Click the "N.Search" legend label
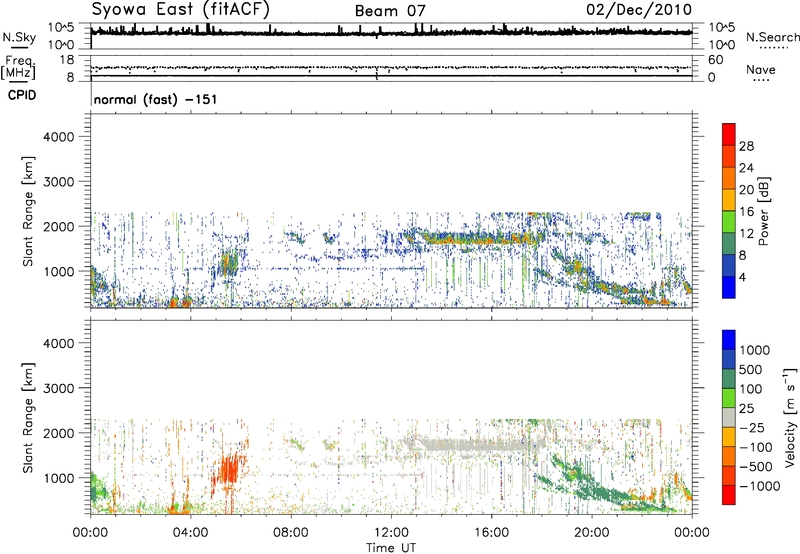Screen dimensions: 800x554 tap(773, 37)
